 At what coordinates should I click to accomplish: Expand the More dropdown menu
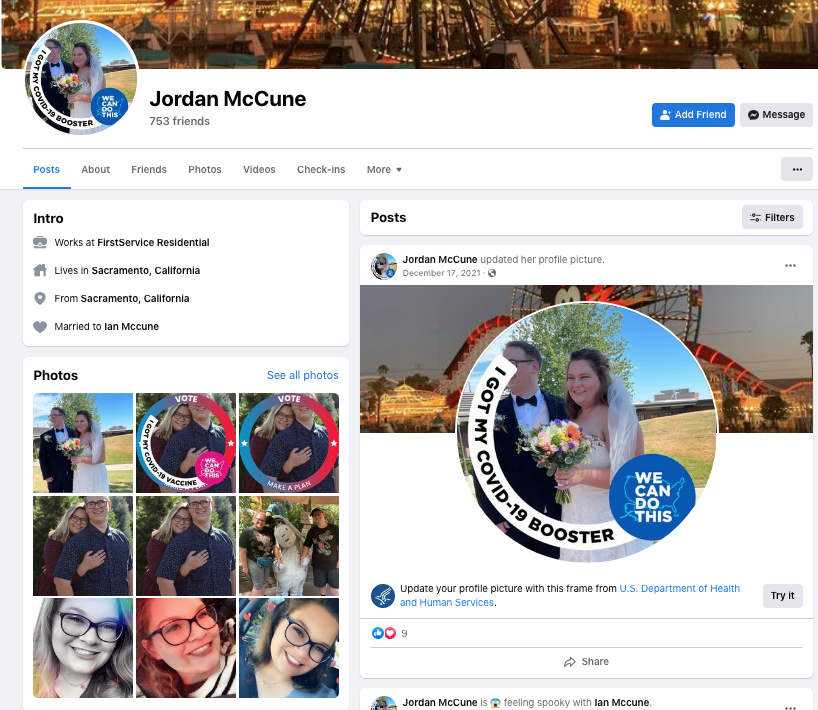[x=384, y=170]
